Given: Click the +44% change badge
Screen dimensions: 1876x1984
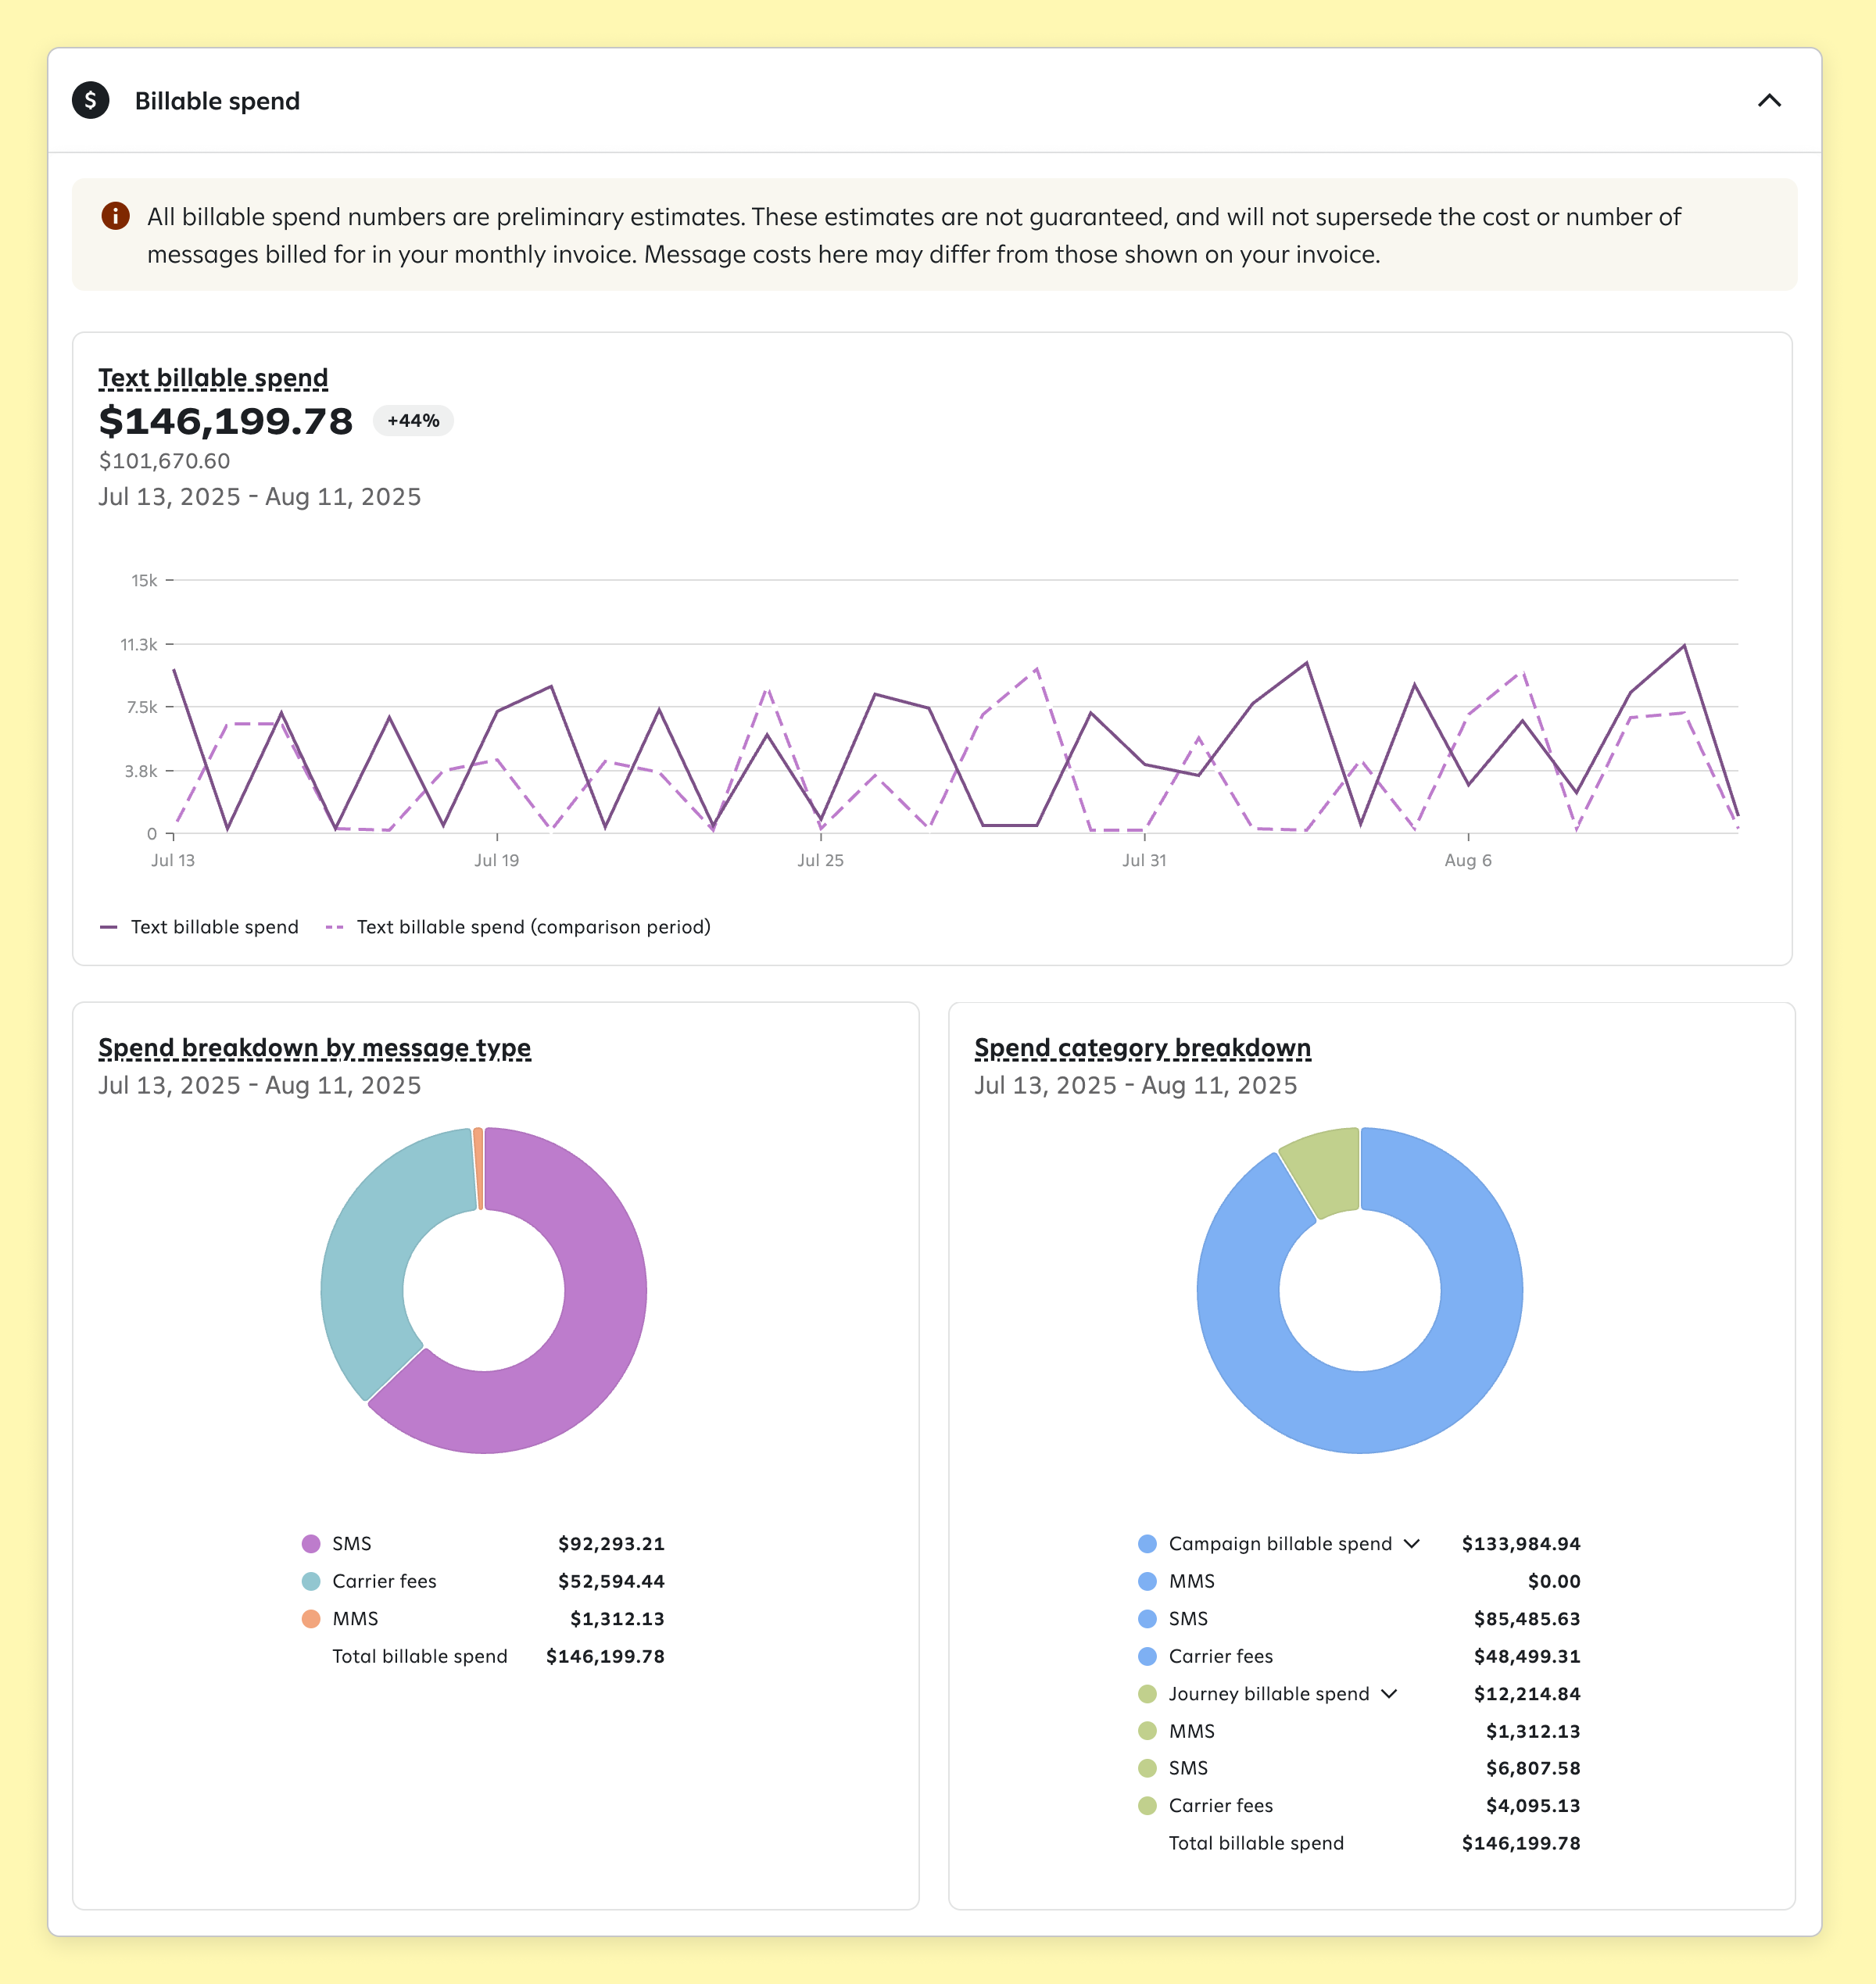Looking at the screenshot, I should point(413,421).
